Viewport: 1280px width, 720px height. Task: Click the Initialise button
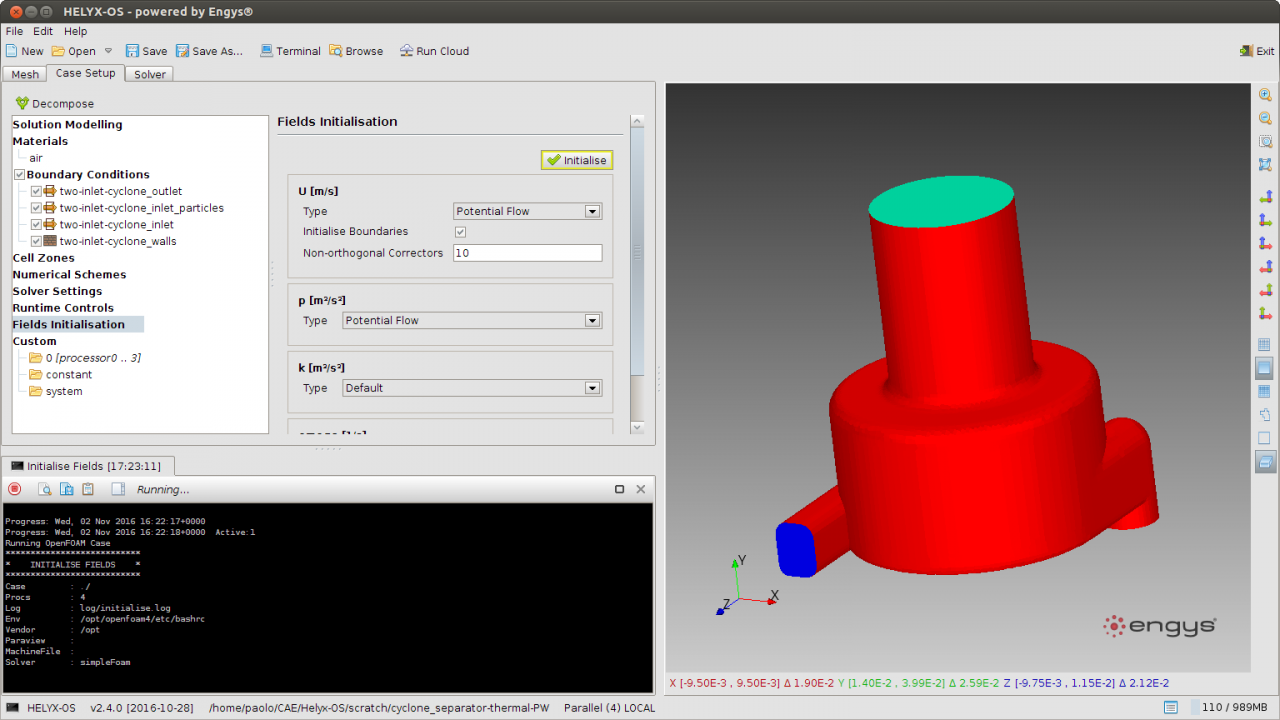[x=577, y=160]
